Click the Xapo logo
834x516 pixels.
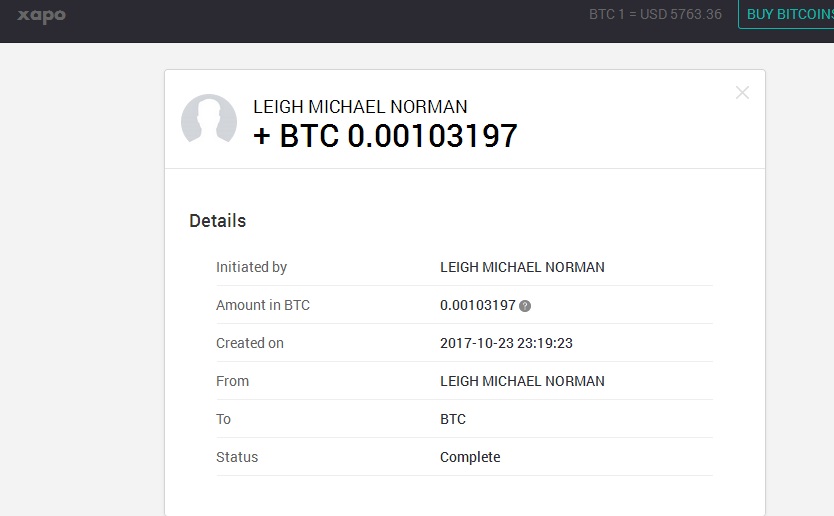coord(41,16)
